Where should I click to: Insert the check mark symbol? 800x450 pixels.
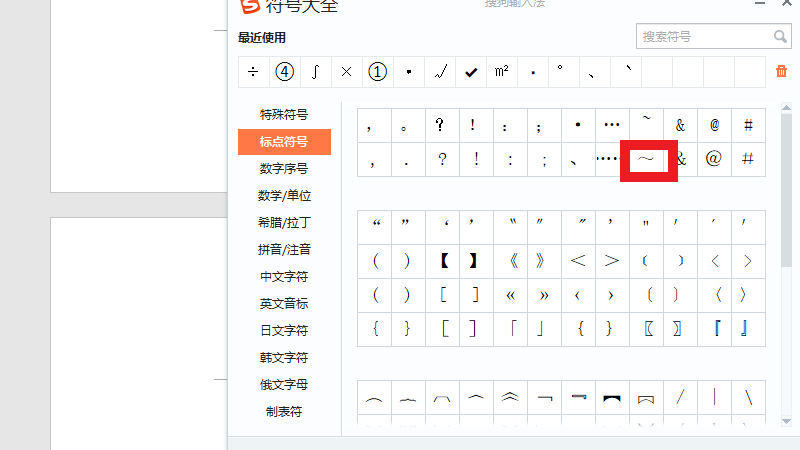coord(470,72)
